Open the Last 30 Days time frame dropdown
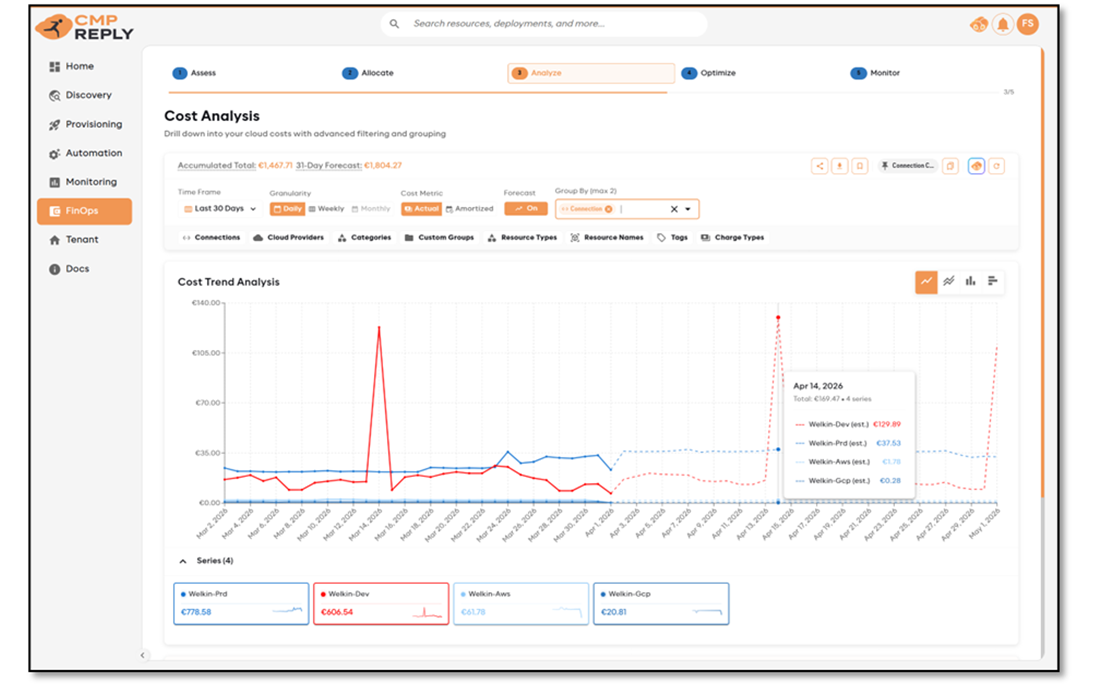Screen dimensions: 1096x685 (x=220, y=209)
